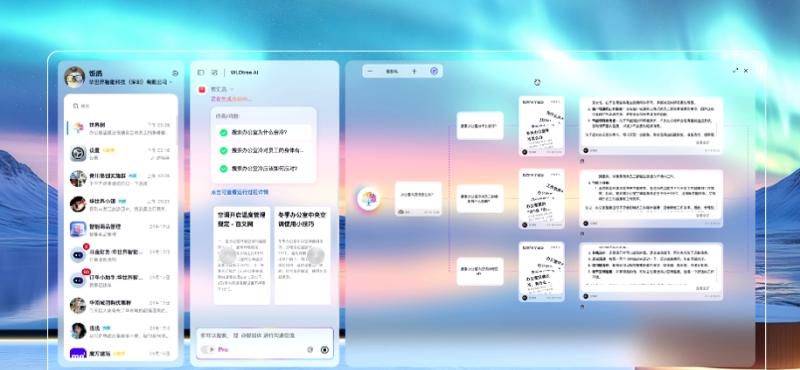Click the colorful tree root icon of mind map

368,199
